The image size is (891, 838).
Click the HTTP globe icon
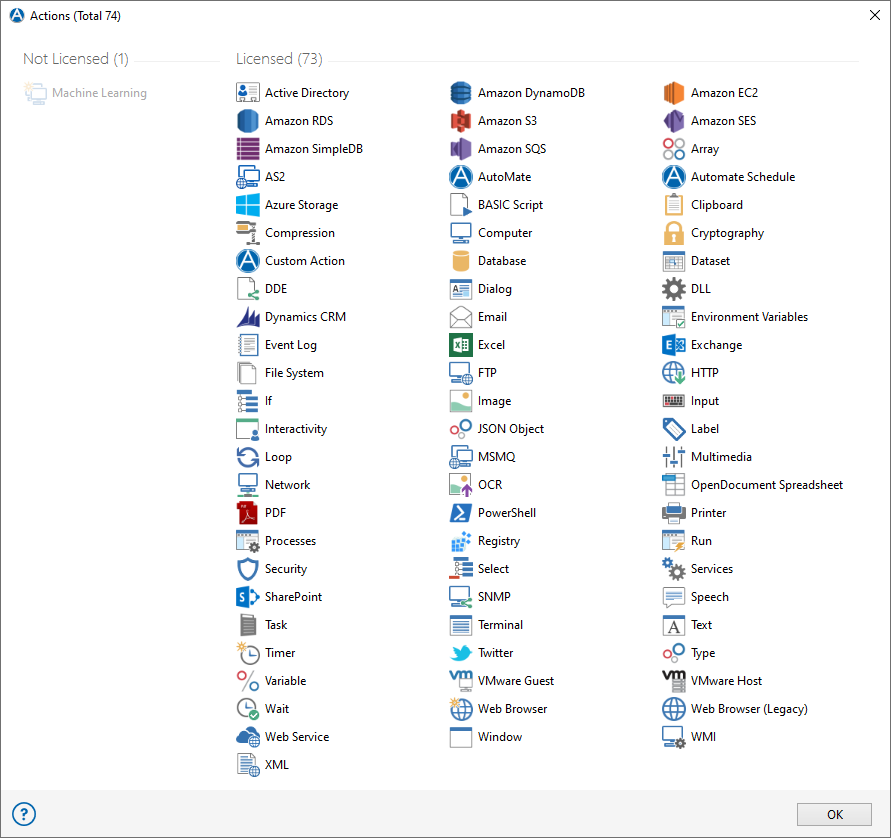click(x=674, y=373)
